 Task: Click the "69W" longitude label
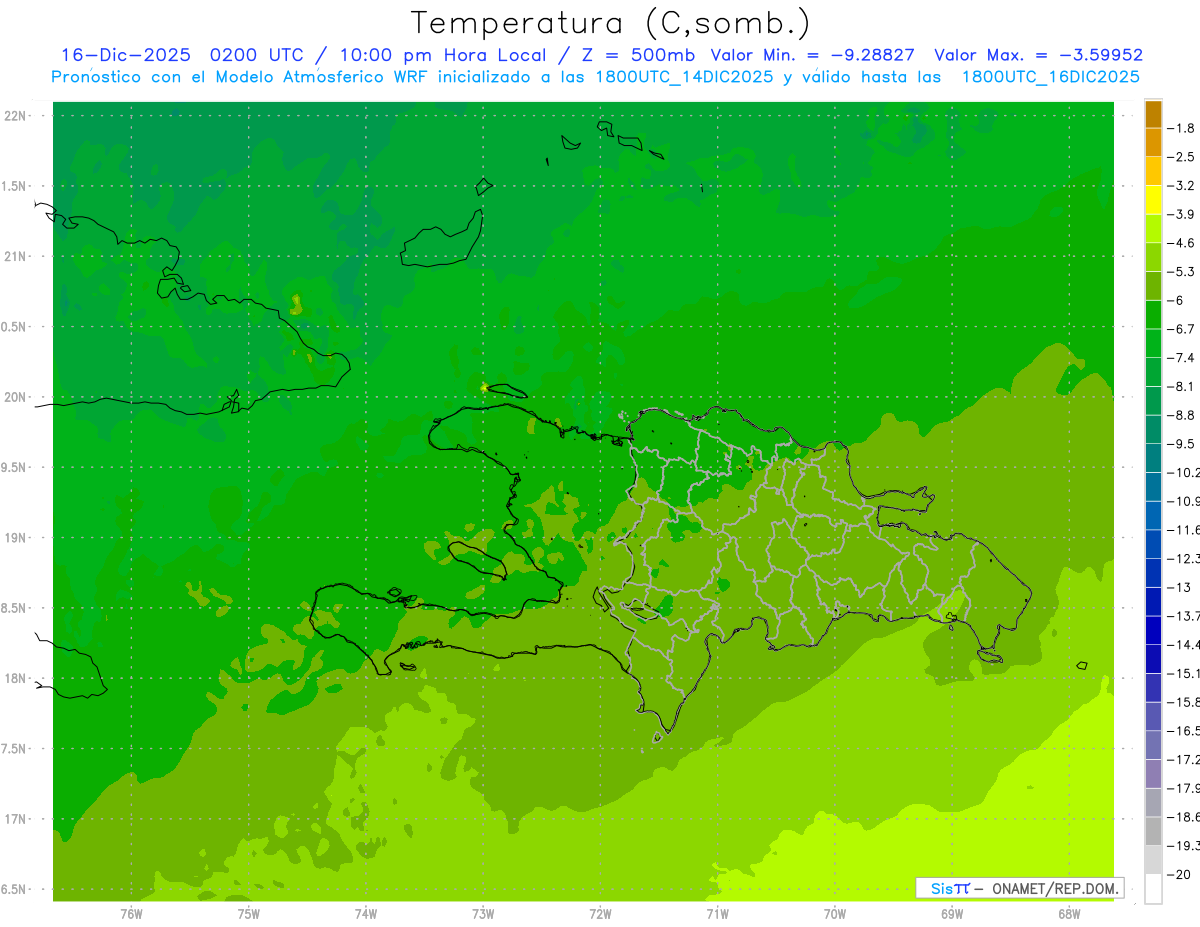tap(952, 914)
